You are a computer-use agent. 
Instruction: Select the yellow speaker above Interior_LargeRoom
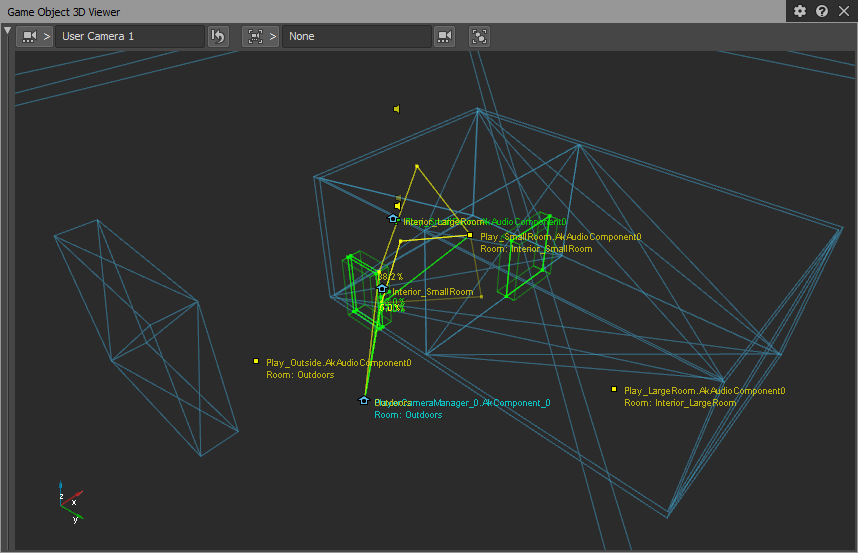coord(397,206)
